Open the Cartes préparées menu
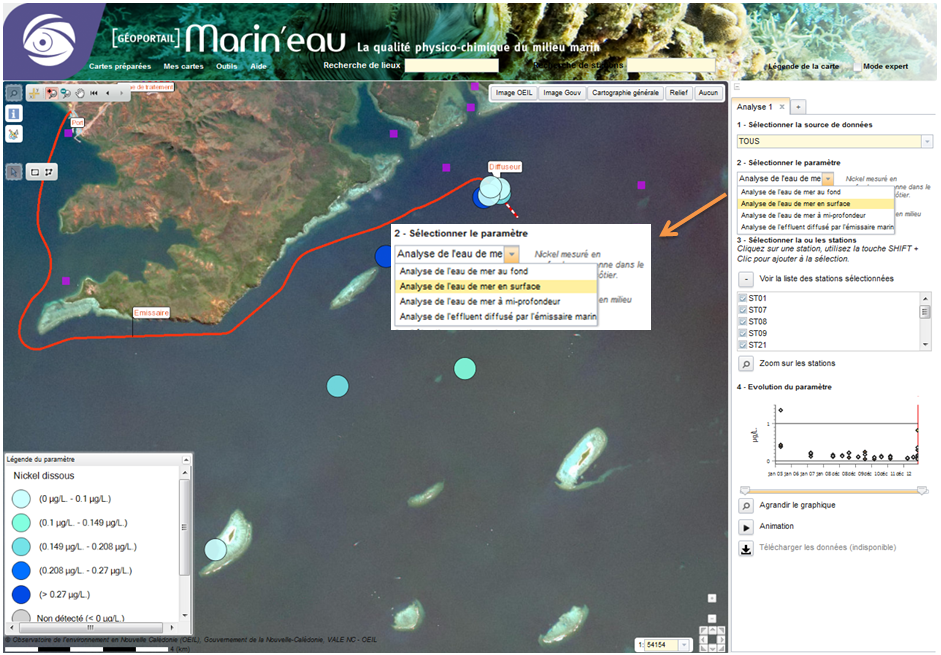This screenshot has height=655, width=941. [x=120, y=66]
